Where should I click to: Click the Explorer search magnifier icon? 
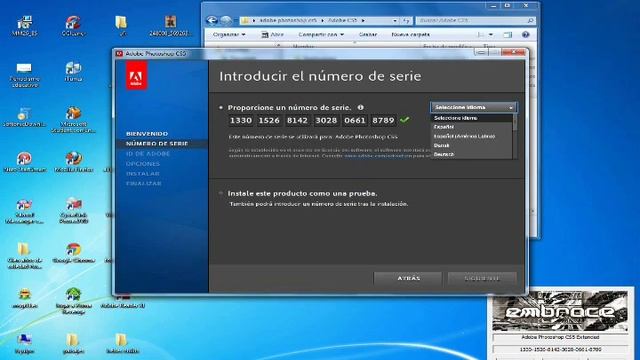(530, 20)
